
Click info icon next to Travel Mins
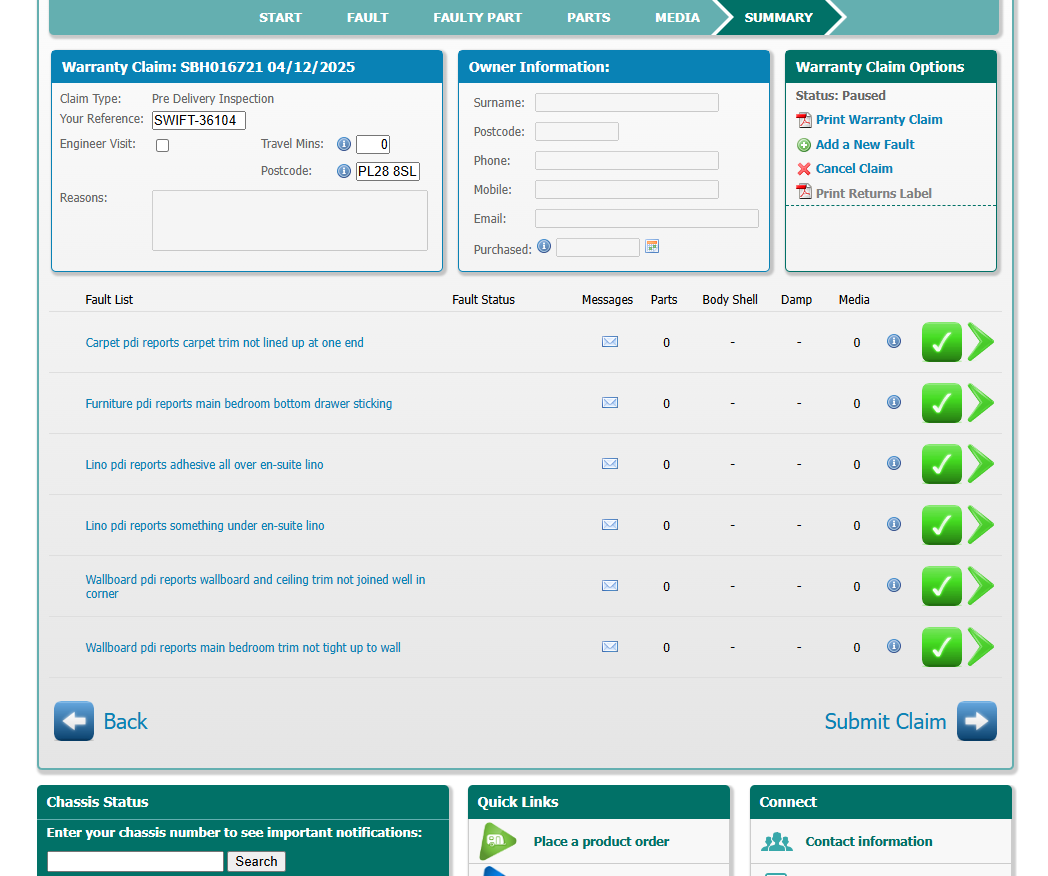(x=344, y=144)
